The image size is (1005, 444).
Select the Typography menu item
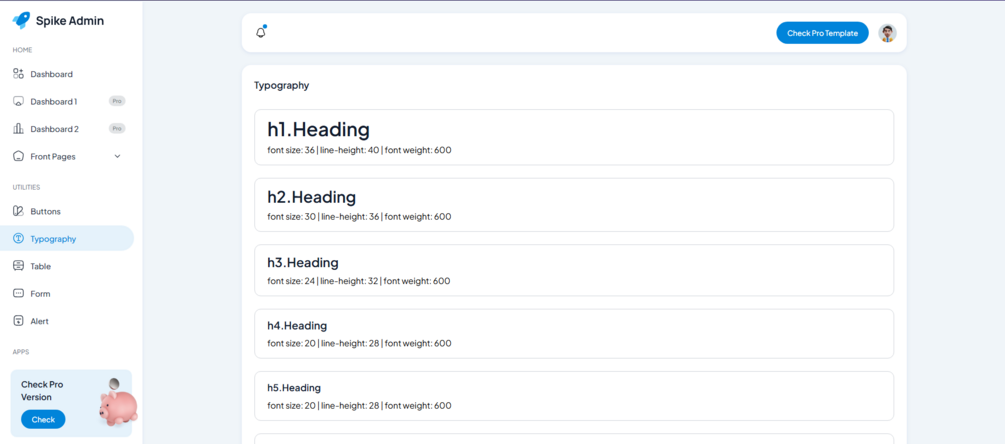67,238
